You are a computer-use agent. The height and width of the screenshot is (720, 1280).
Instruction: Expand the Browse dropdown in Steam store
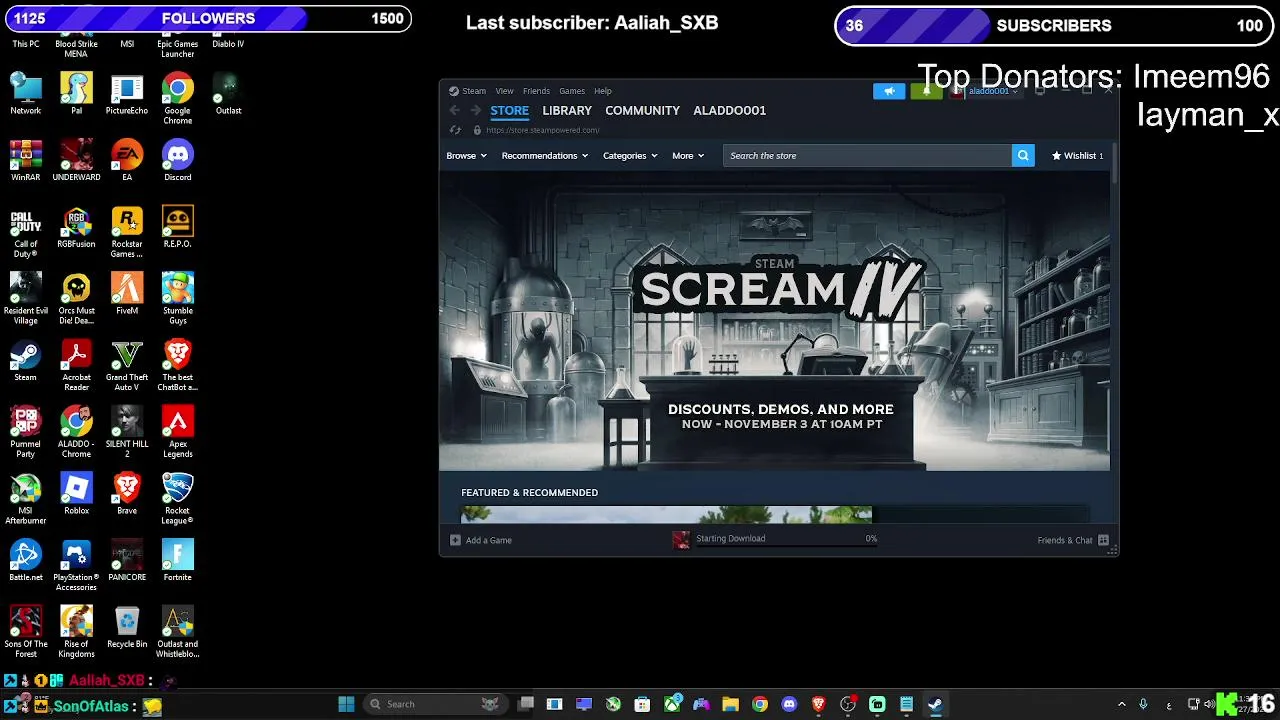click(x=466, y=156)
